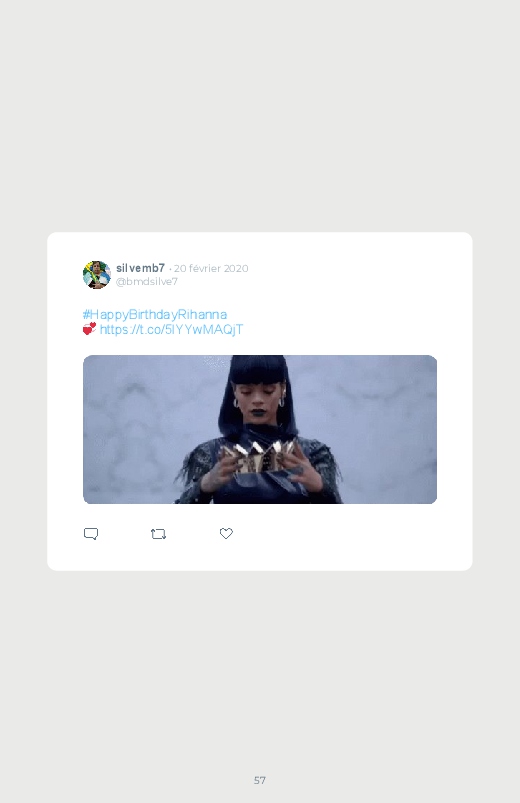
Task: Like the tweet with the heart icon
Action: 226,533
